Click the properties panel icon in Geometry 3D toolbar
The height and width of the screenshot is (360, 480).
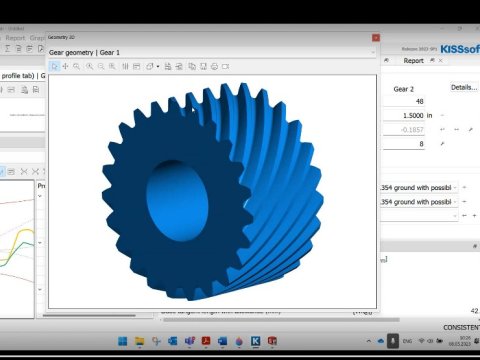[136, 67]
